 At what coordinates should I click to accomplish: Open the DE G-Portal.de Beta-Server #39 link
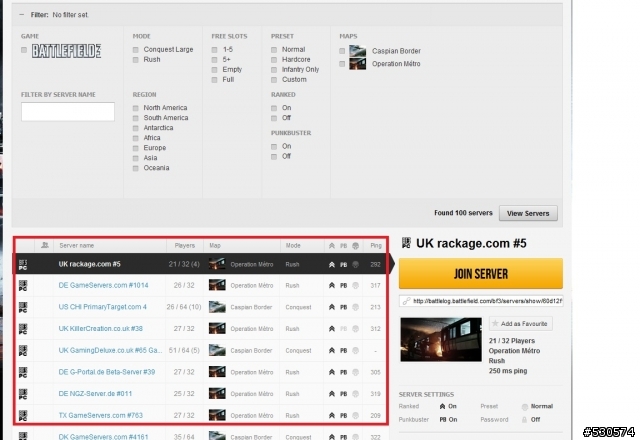107,372
